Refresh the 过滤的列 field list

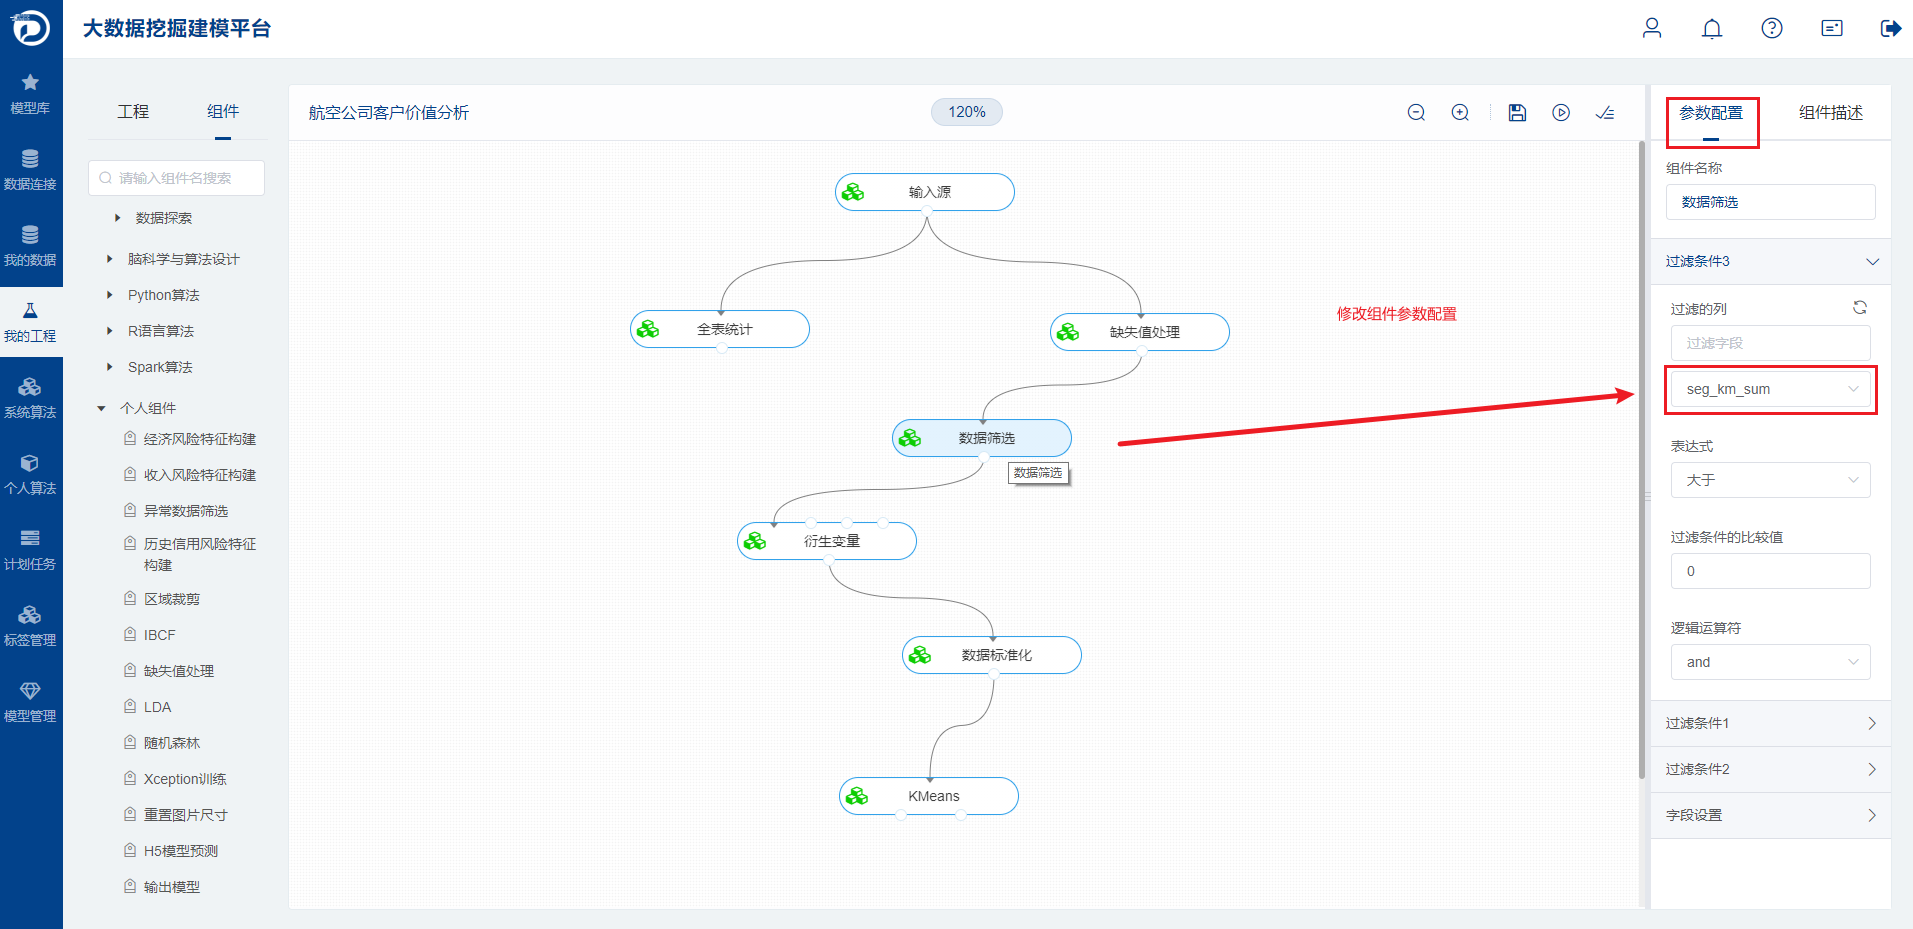point(1860,308)
